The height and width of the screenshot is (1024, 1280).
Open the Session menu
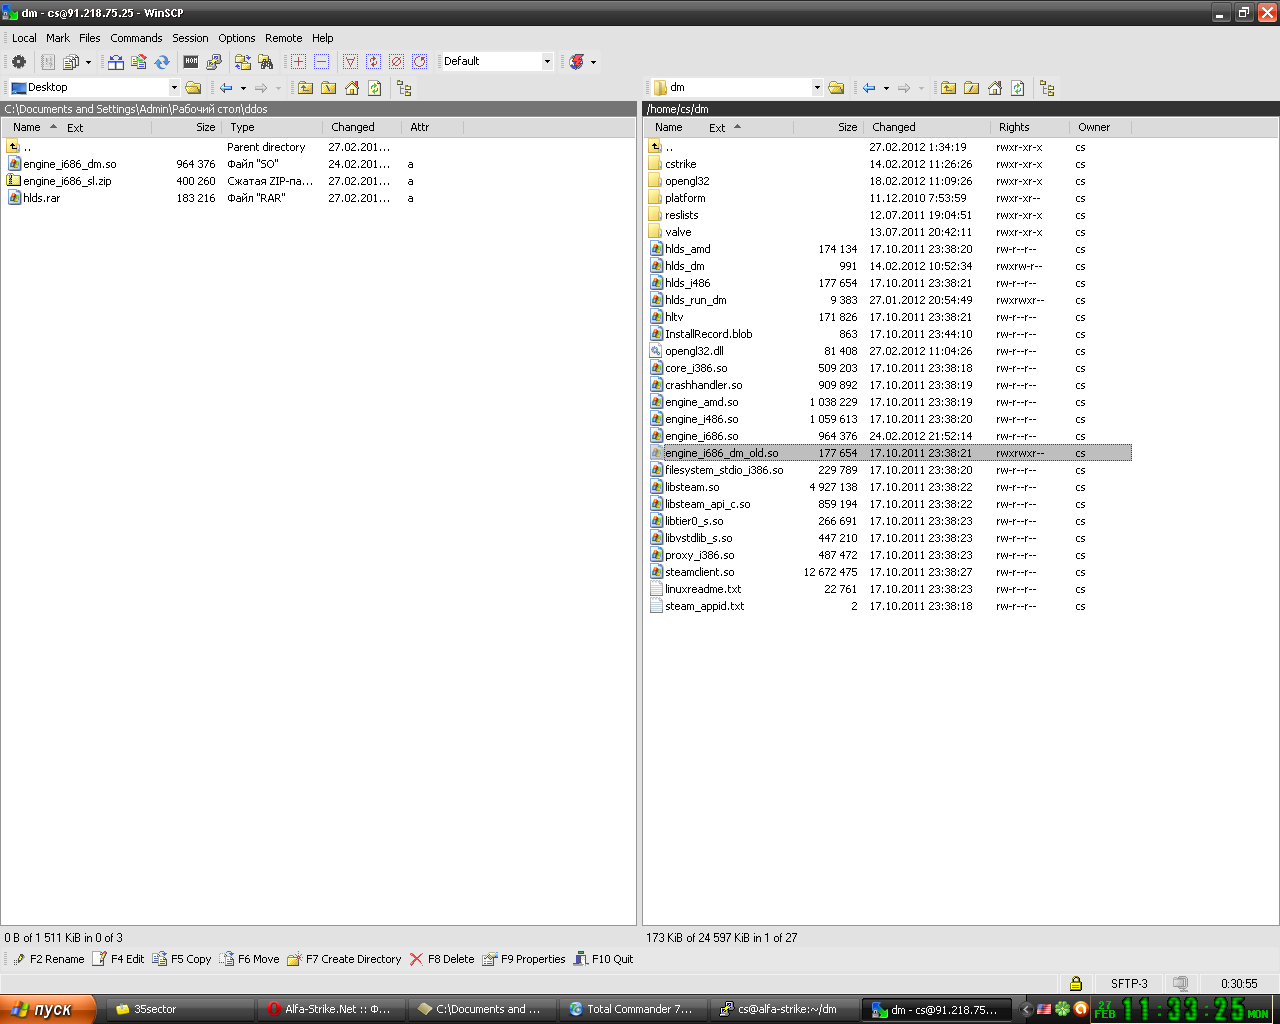coord(190,38)
